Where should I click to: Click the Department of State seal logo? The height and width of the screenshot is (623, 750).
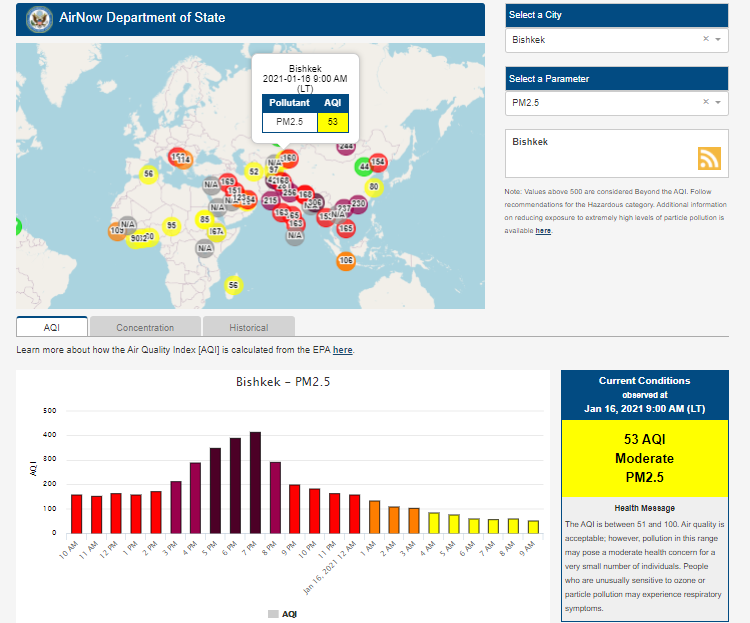39,18
